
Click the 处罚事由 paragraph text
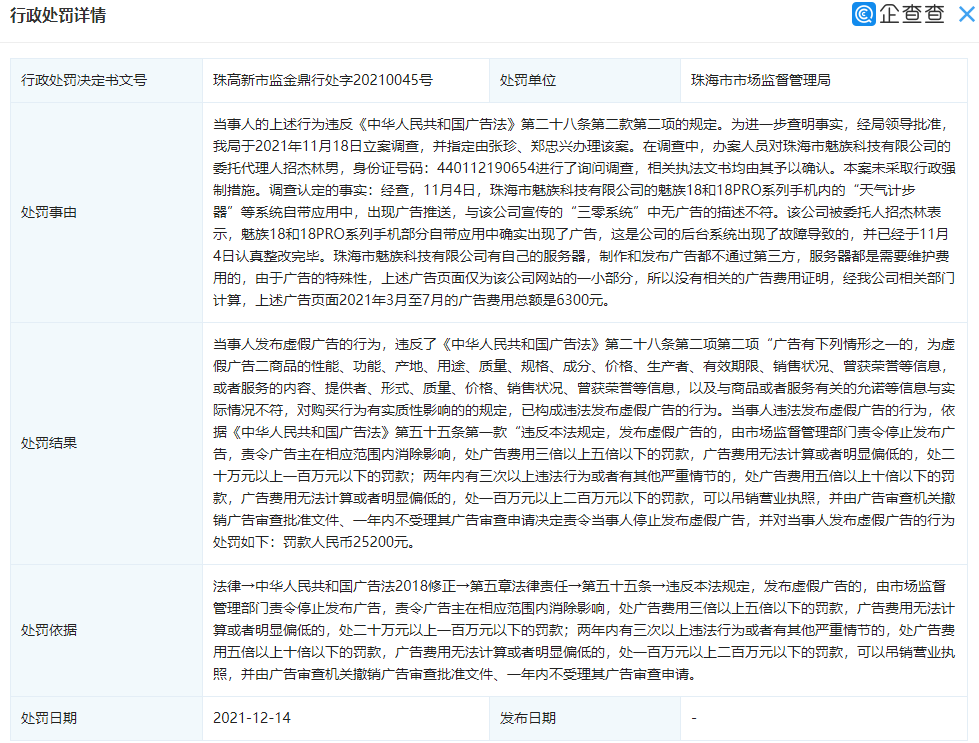coord(584,212)
